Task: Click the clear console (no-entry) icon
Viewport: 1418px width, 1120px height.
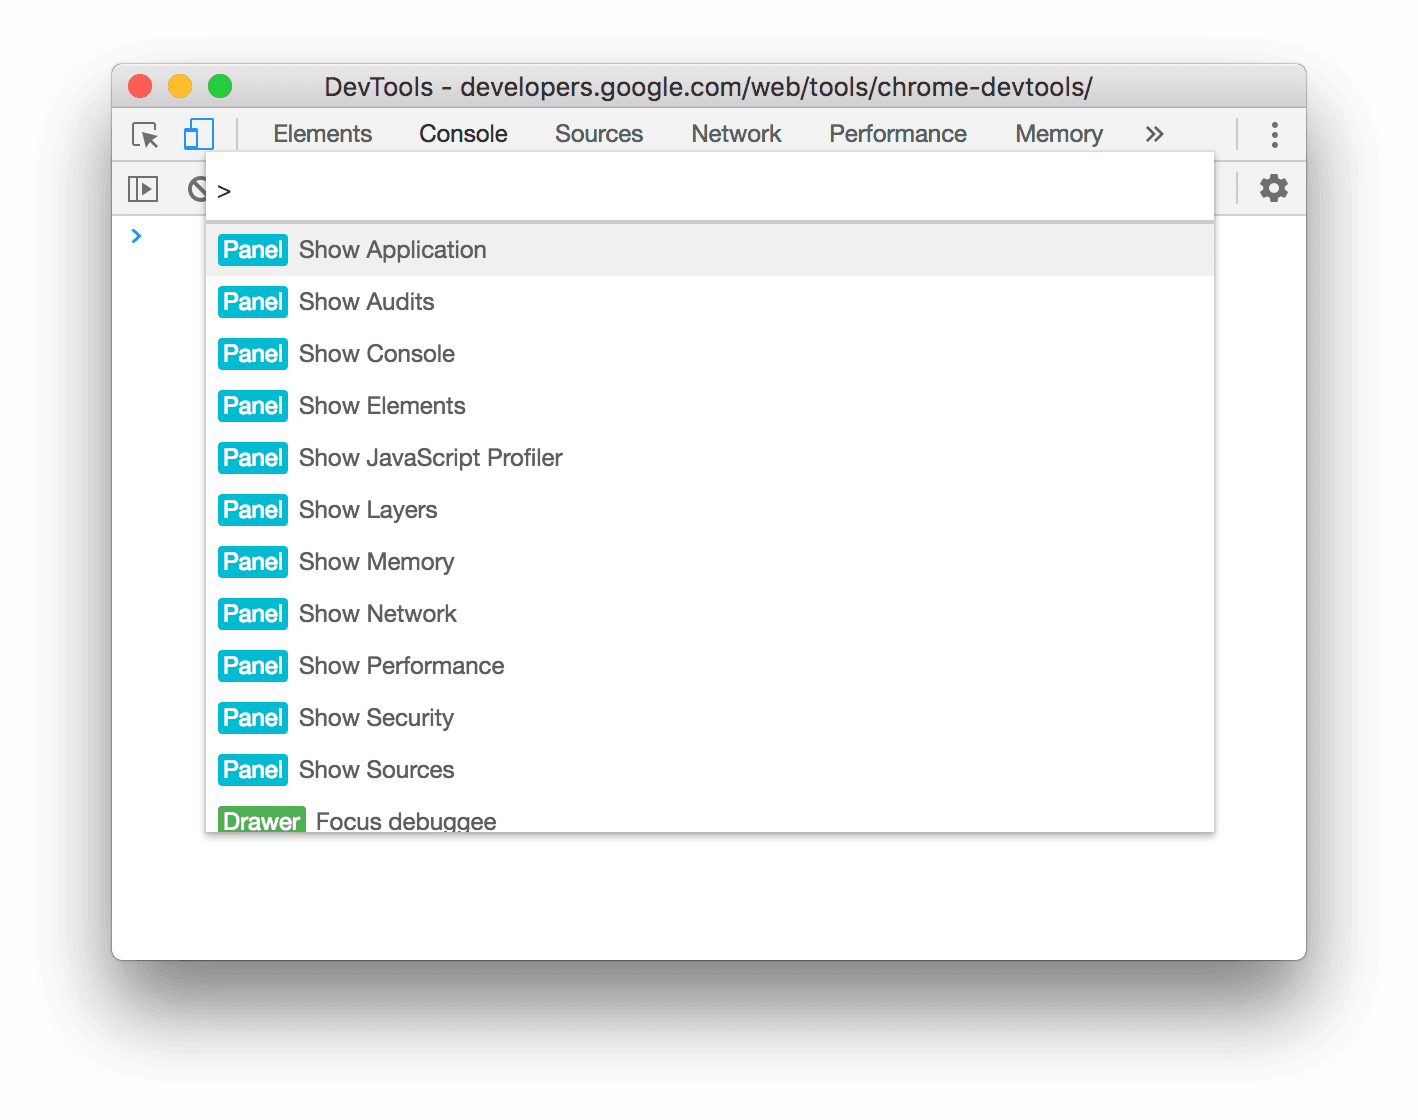Action: click(197, 188)
